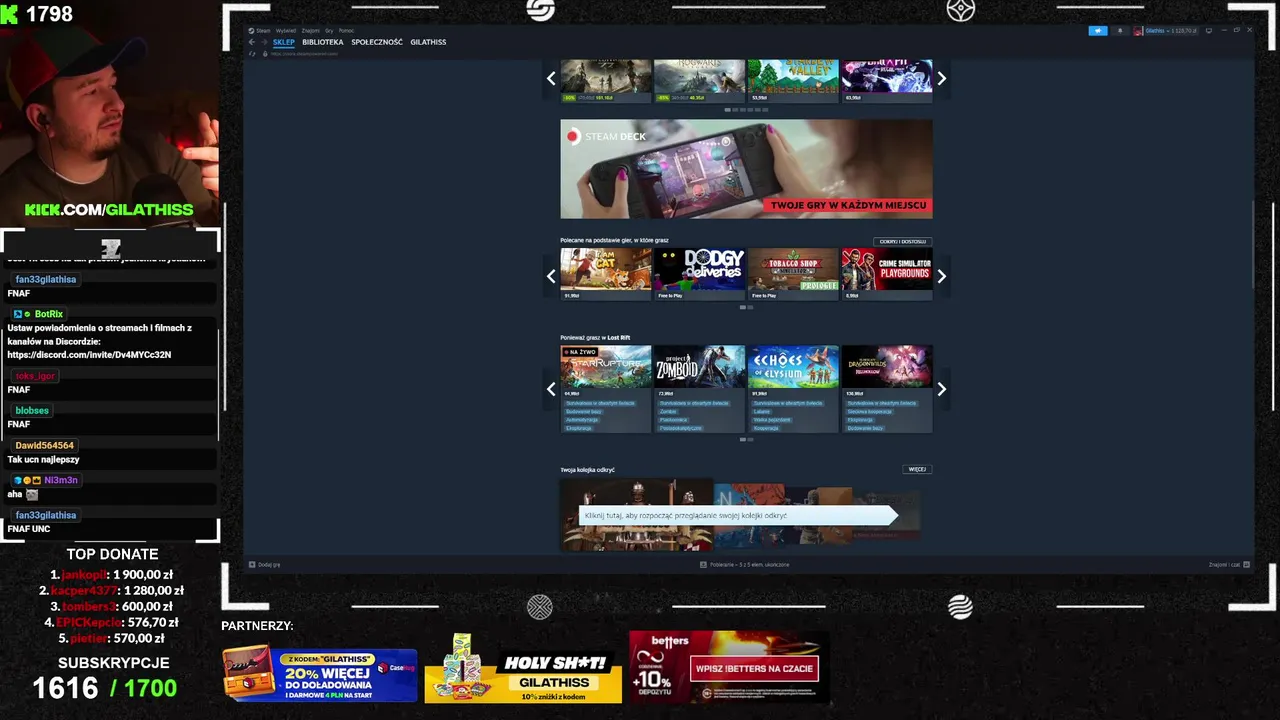Screen dimensions: 1280x720
Task: Click the Dodaj grę plus icon
Action: pos(252,564)
